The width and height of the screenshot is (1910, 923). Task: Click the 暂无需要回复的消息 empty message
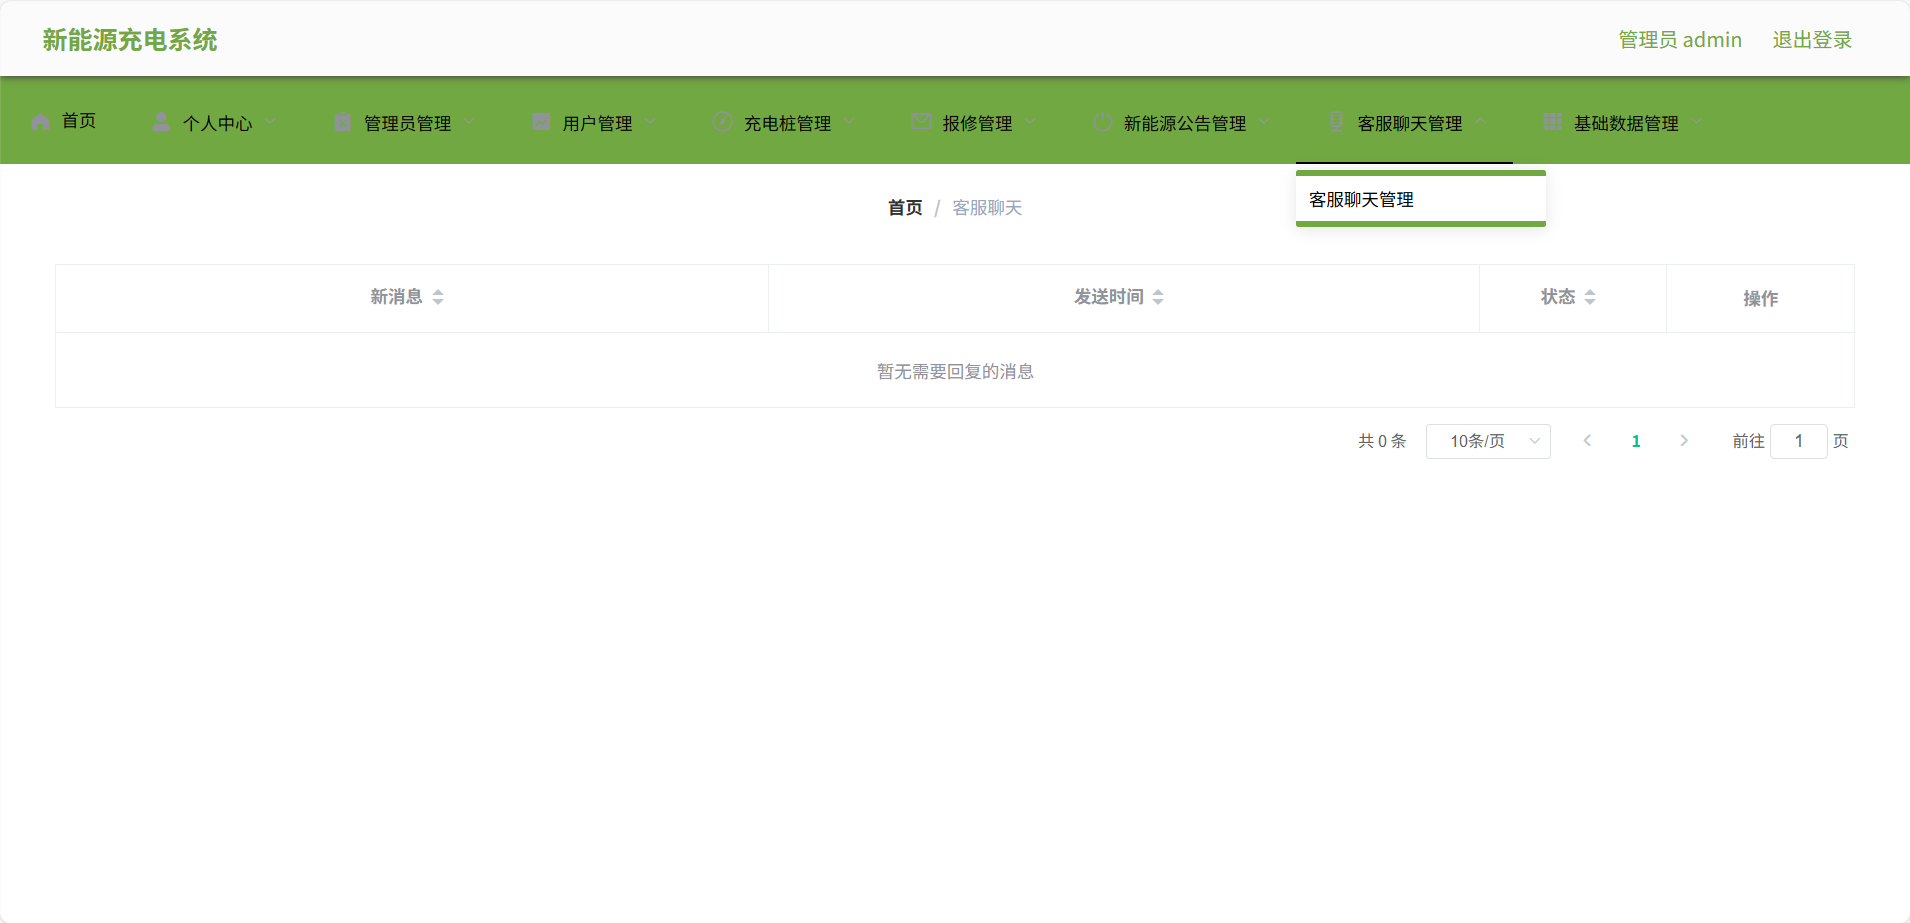(955, 371)
